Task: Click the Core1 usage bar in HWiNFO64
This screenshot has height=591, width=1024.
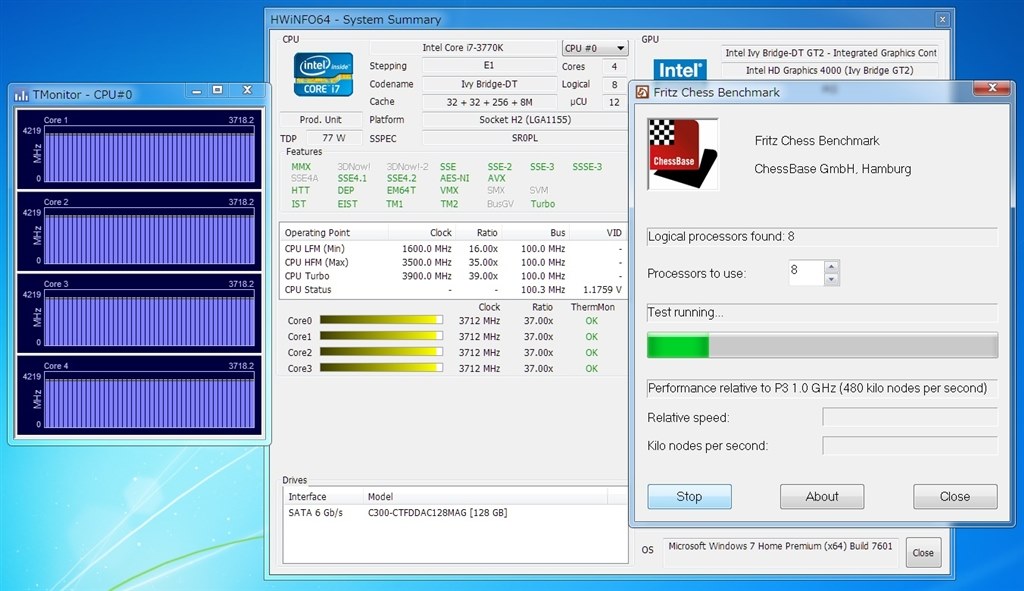Action: 381,336
